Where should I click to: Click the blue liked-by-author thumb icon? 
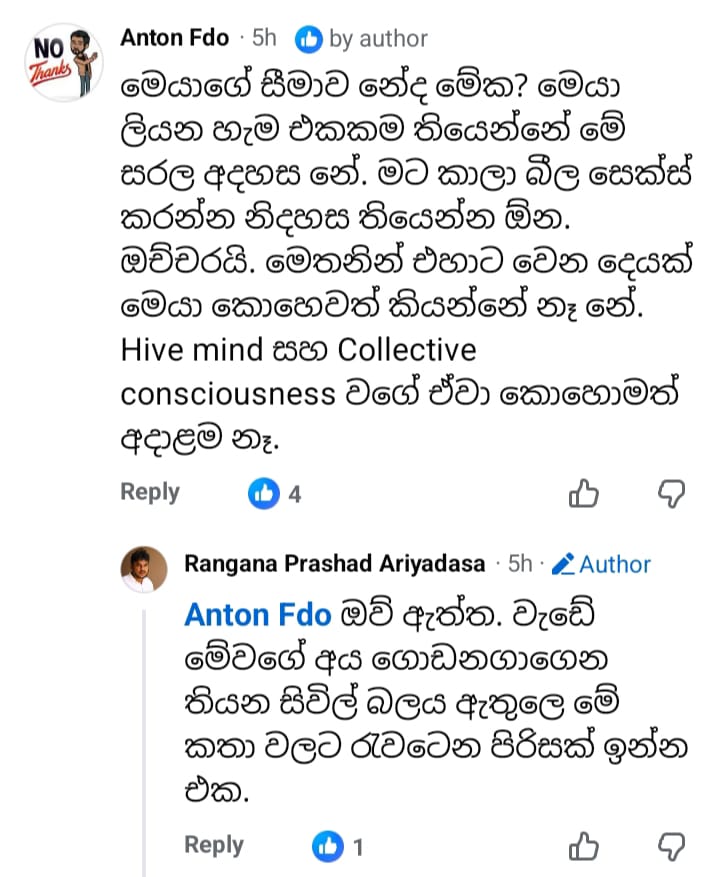[x=309, y=39]
